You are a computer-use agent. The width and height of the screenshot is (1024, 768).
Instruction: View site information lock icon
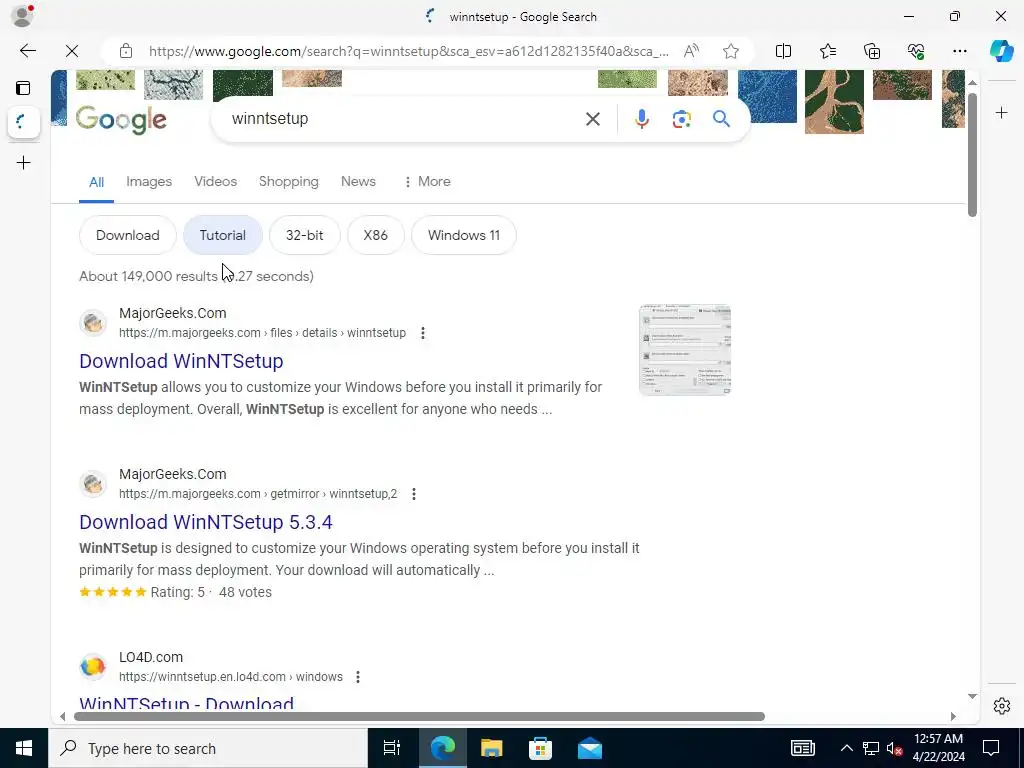point(126,51)
